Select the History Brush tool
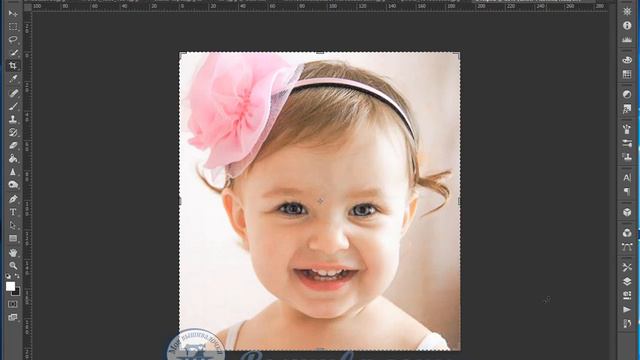 (13, 132)
